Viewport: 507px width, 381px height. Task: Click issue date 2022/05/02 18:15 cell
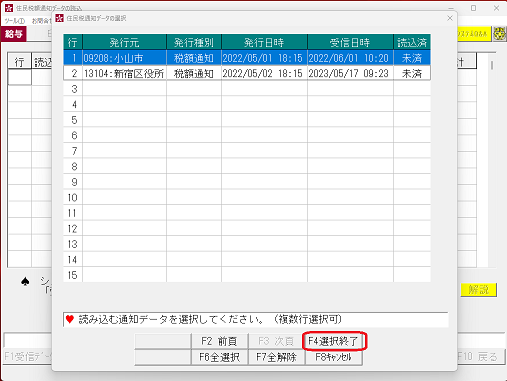point(264,73)
